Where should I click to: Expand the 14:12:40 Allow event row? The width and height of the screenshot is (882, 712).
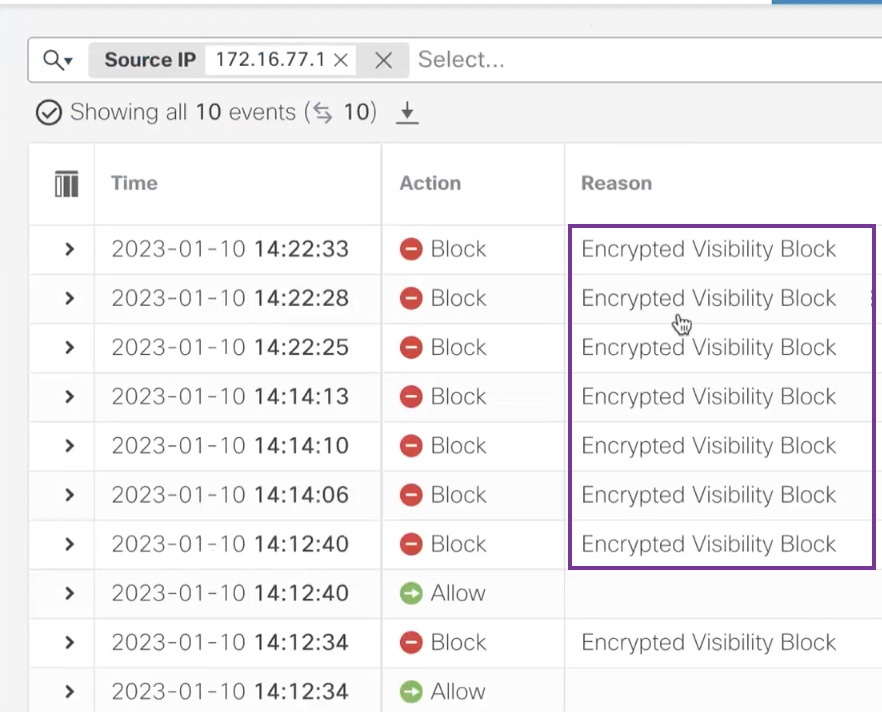tap(69, 593)
